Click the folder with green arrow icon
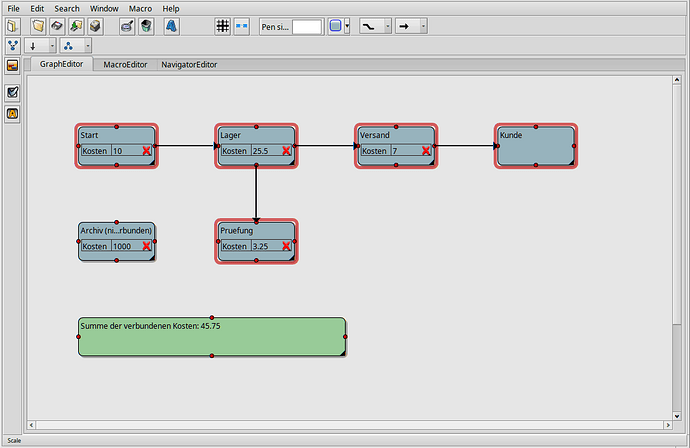Viewport: 690px width, 448px height. [x=76, y=26]
